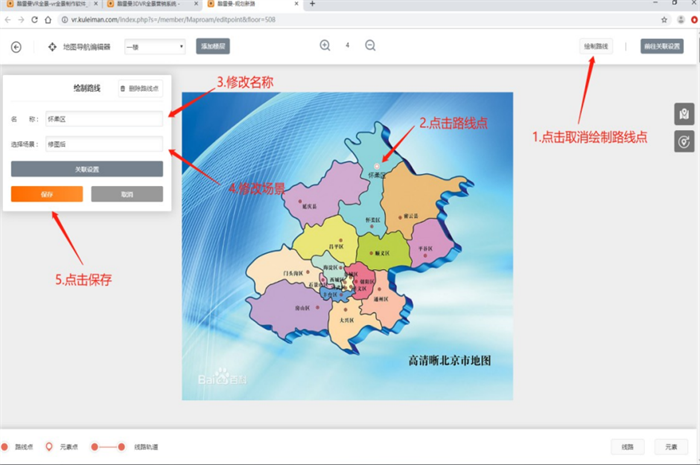Viewport: 700px width, 465px height.
Task: Click the 前往关联设置 button at top right
Action: point(662,46)
